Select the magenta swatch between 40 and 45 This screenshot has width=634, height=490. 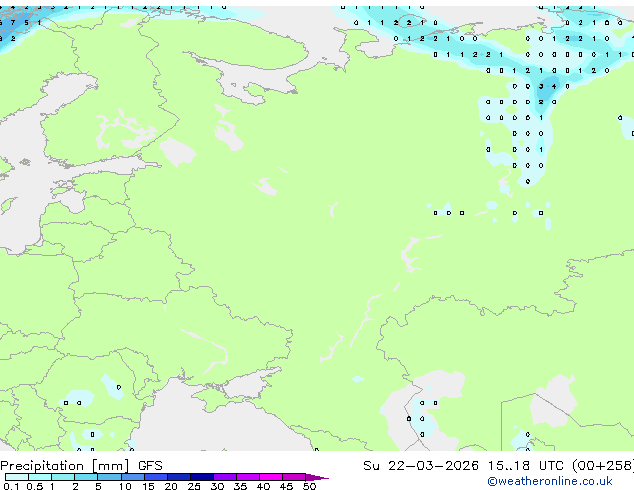pos(271,477)
